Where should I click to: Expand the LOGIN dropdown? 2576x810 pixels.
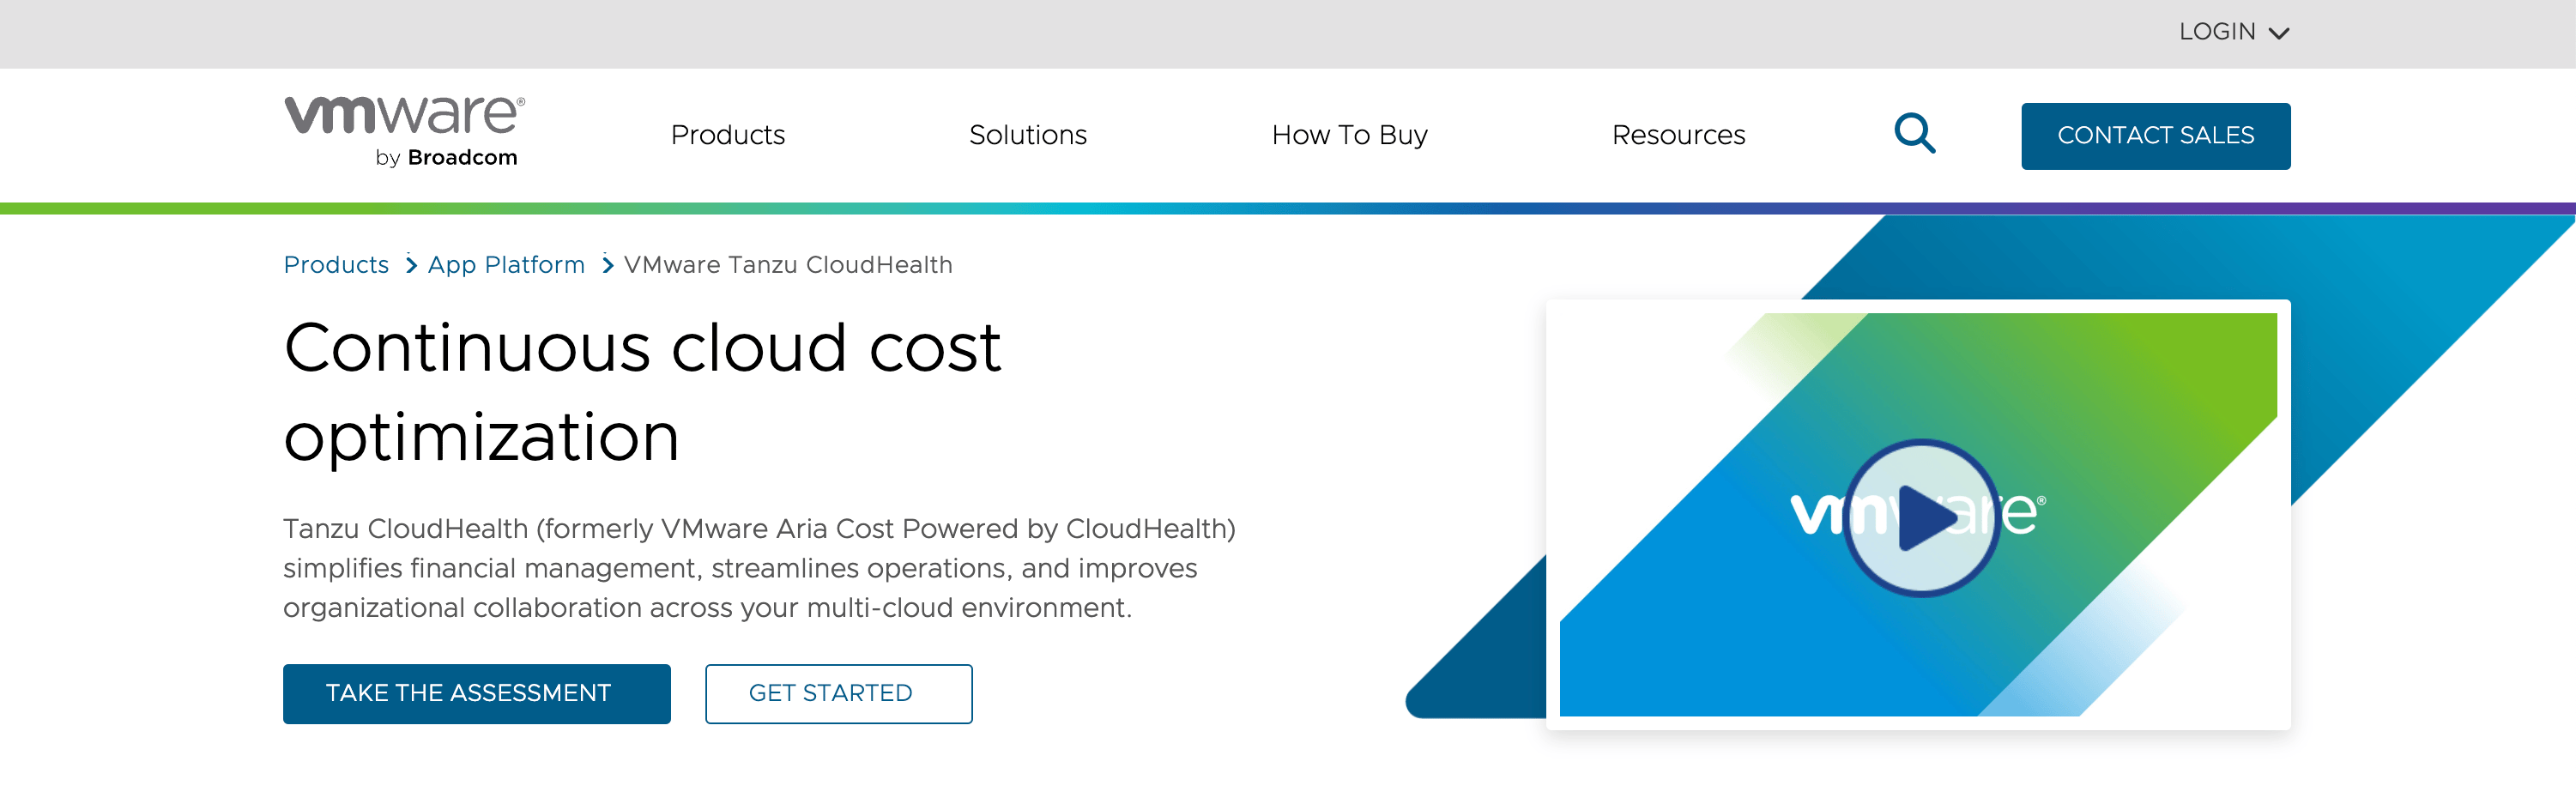(x=2234, y=32)
